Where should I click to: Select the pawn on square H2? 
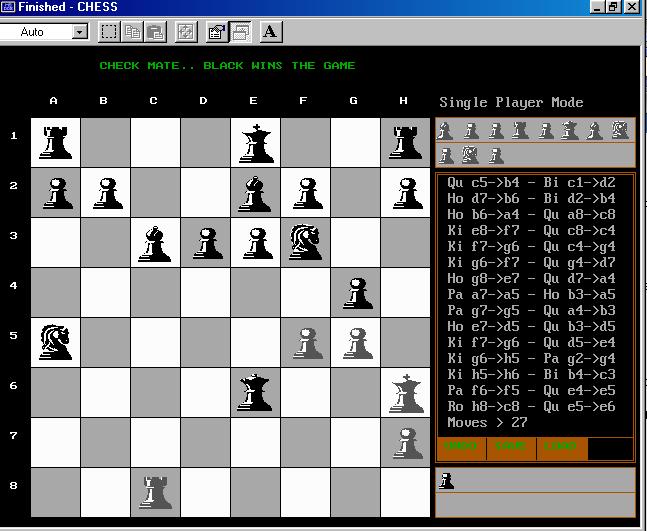pos(407,193)
